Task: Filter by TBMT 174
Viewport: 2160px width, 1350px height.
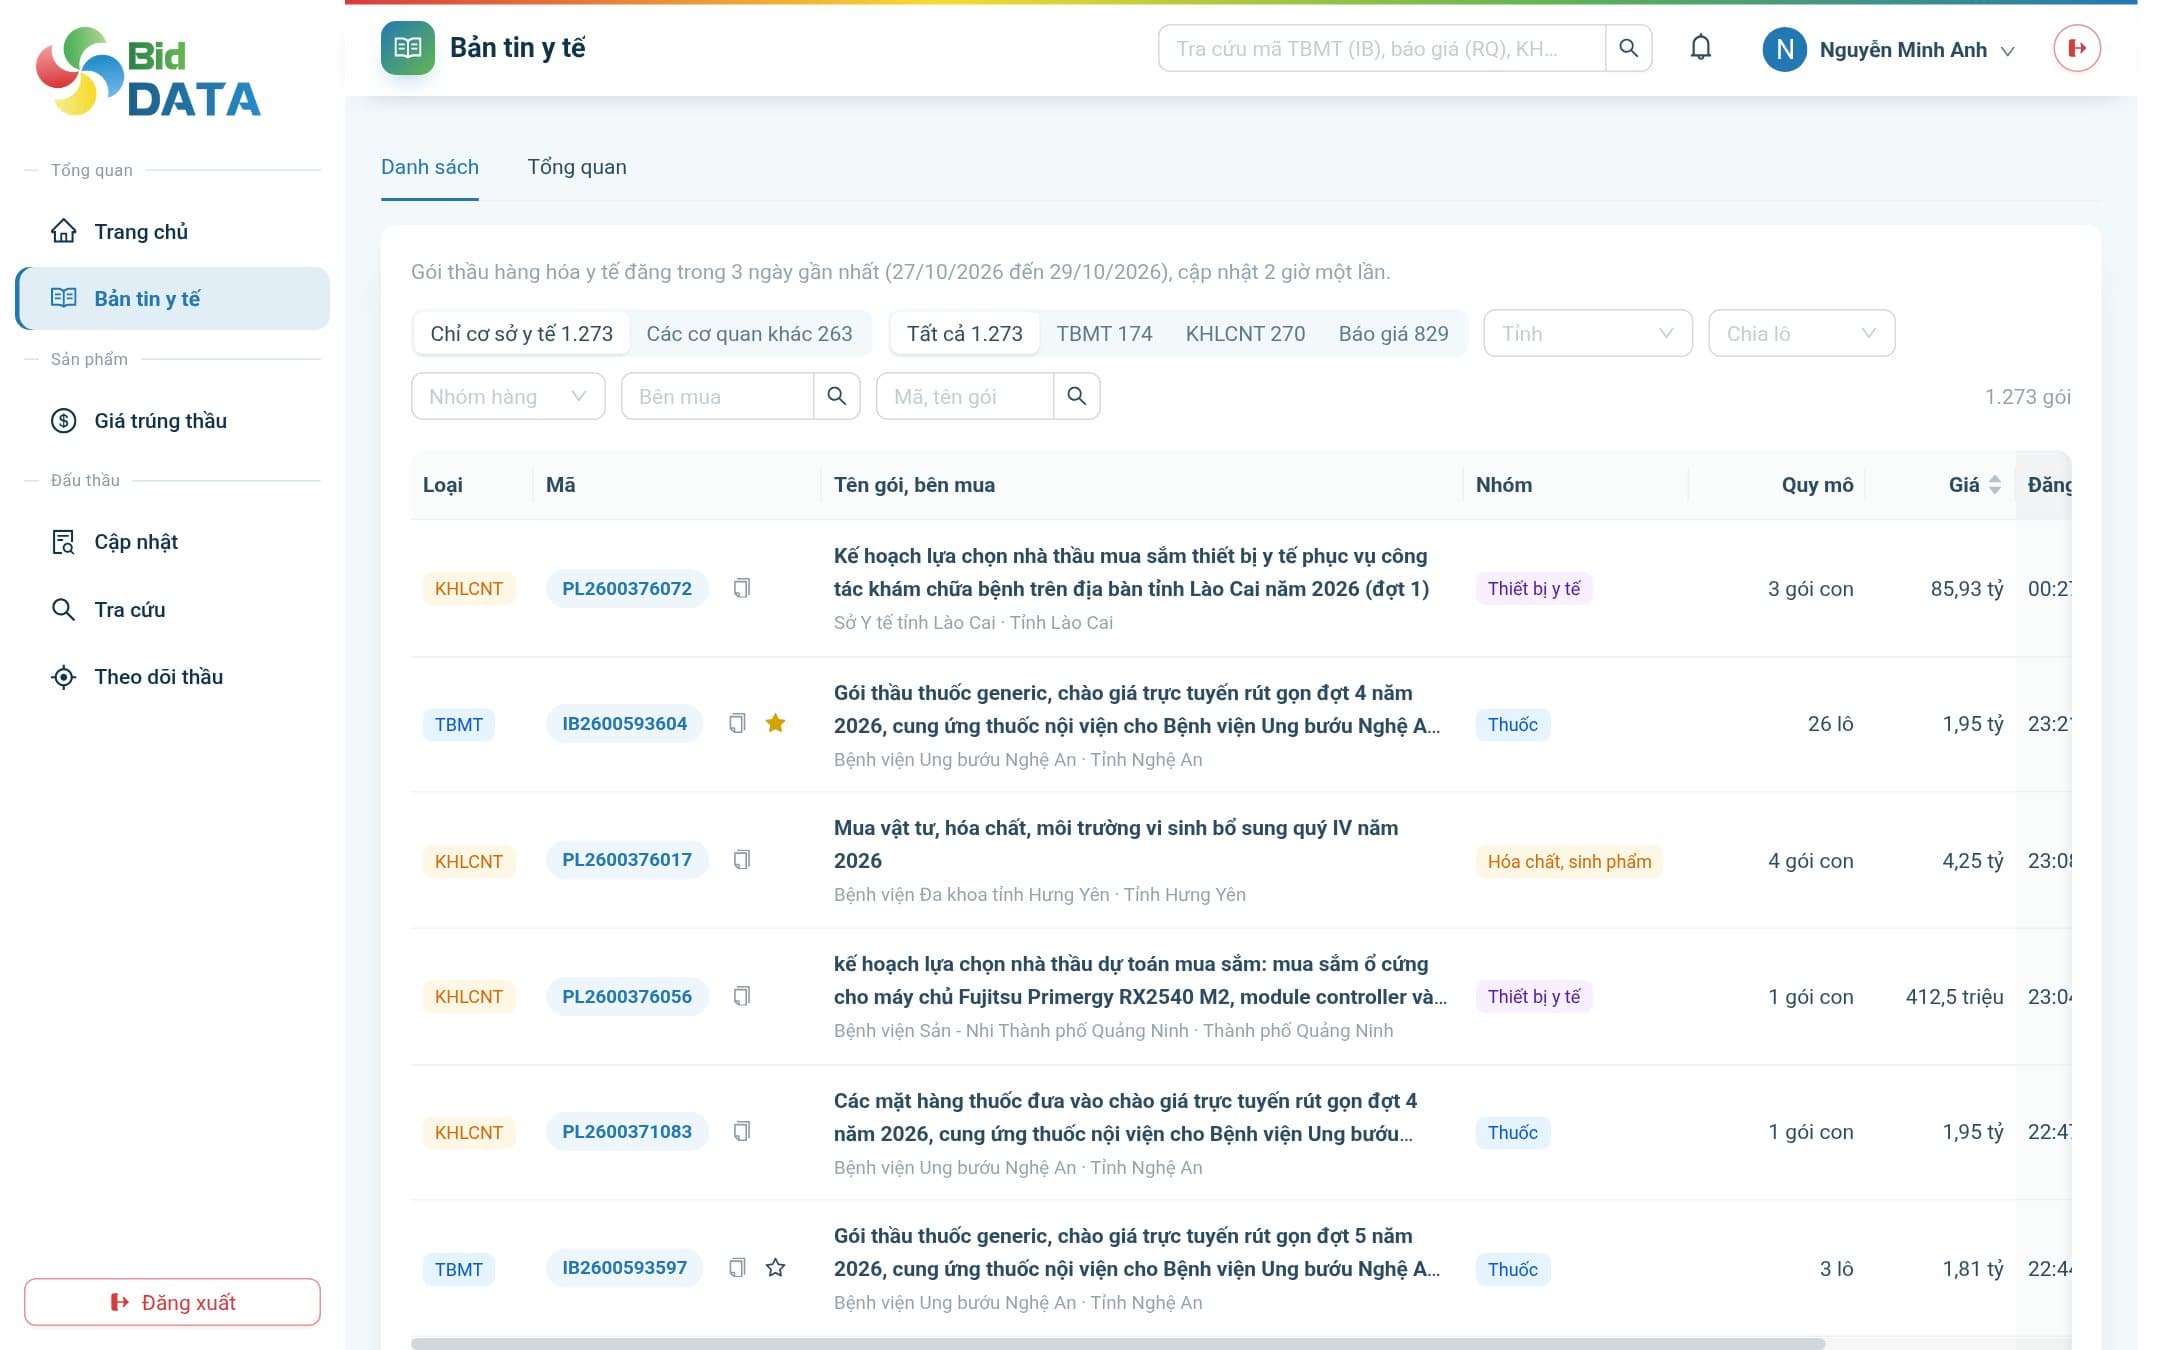Action: 1104,333
